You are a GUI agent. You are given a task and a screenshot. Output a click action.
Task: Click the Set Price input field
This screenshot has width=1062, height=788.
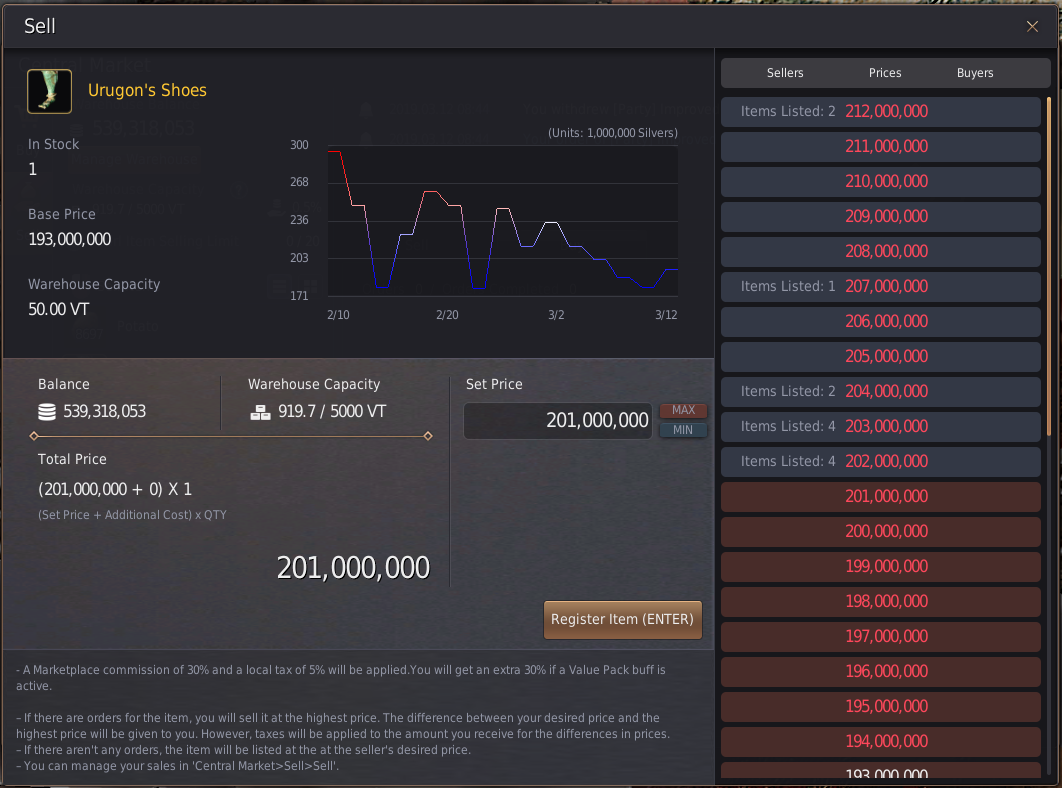coord(558,421)
